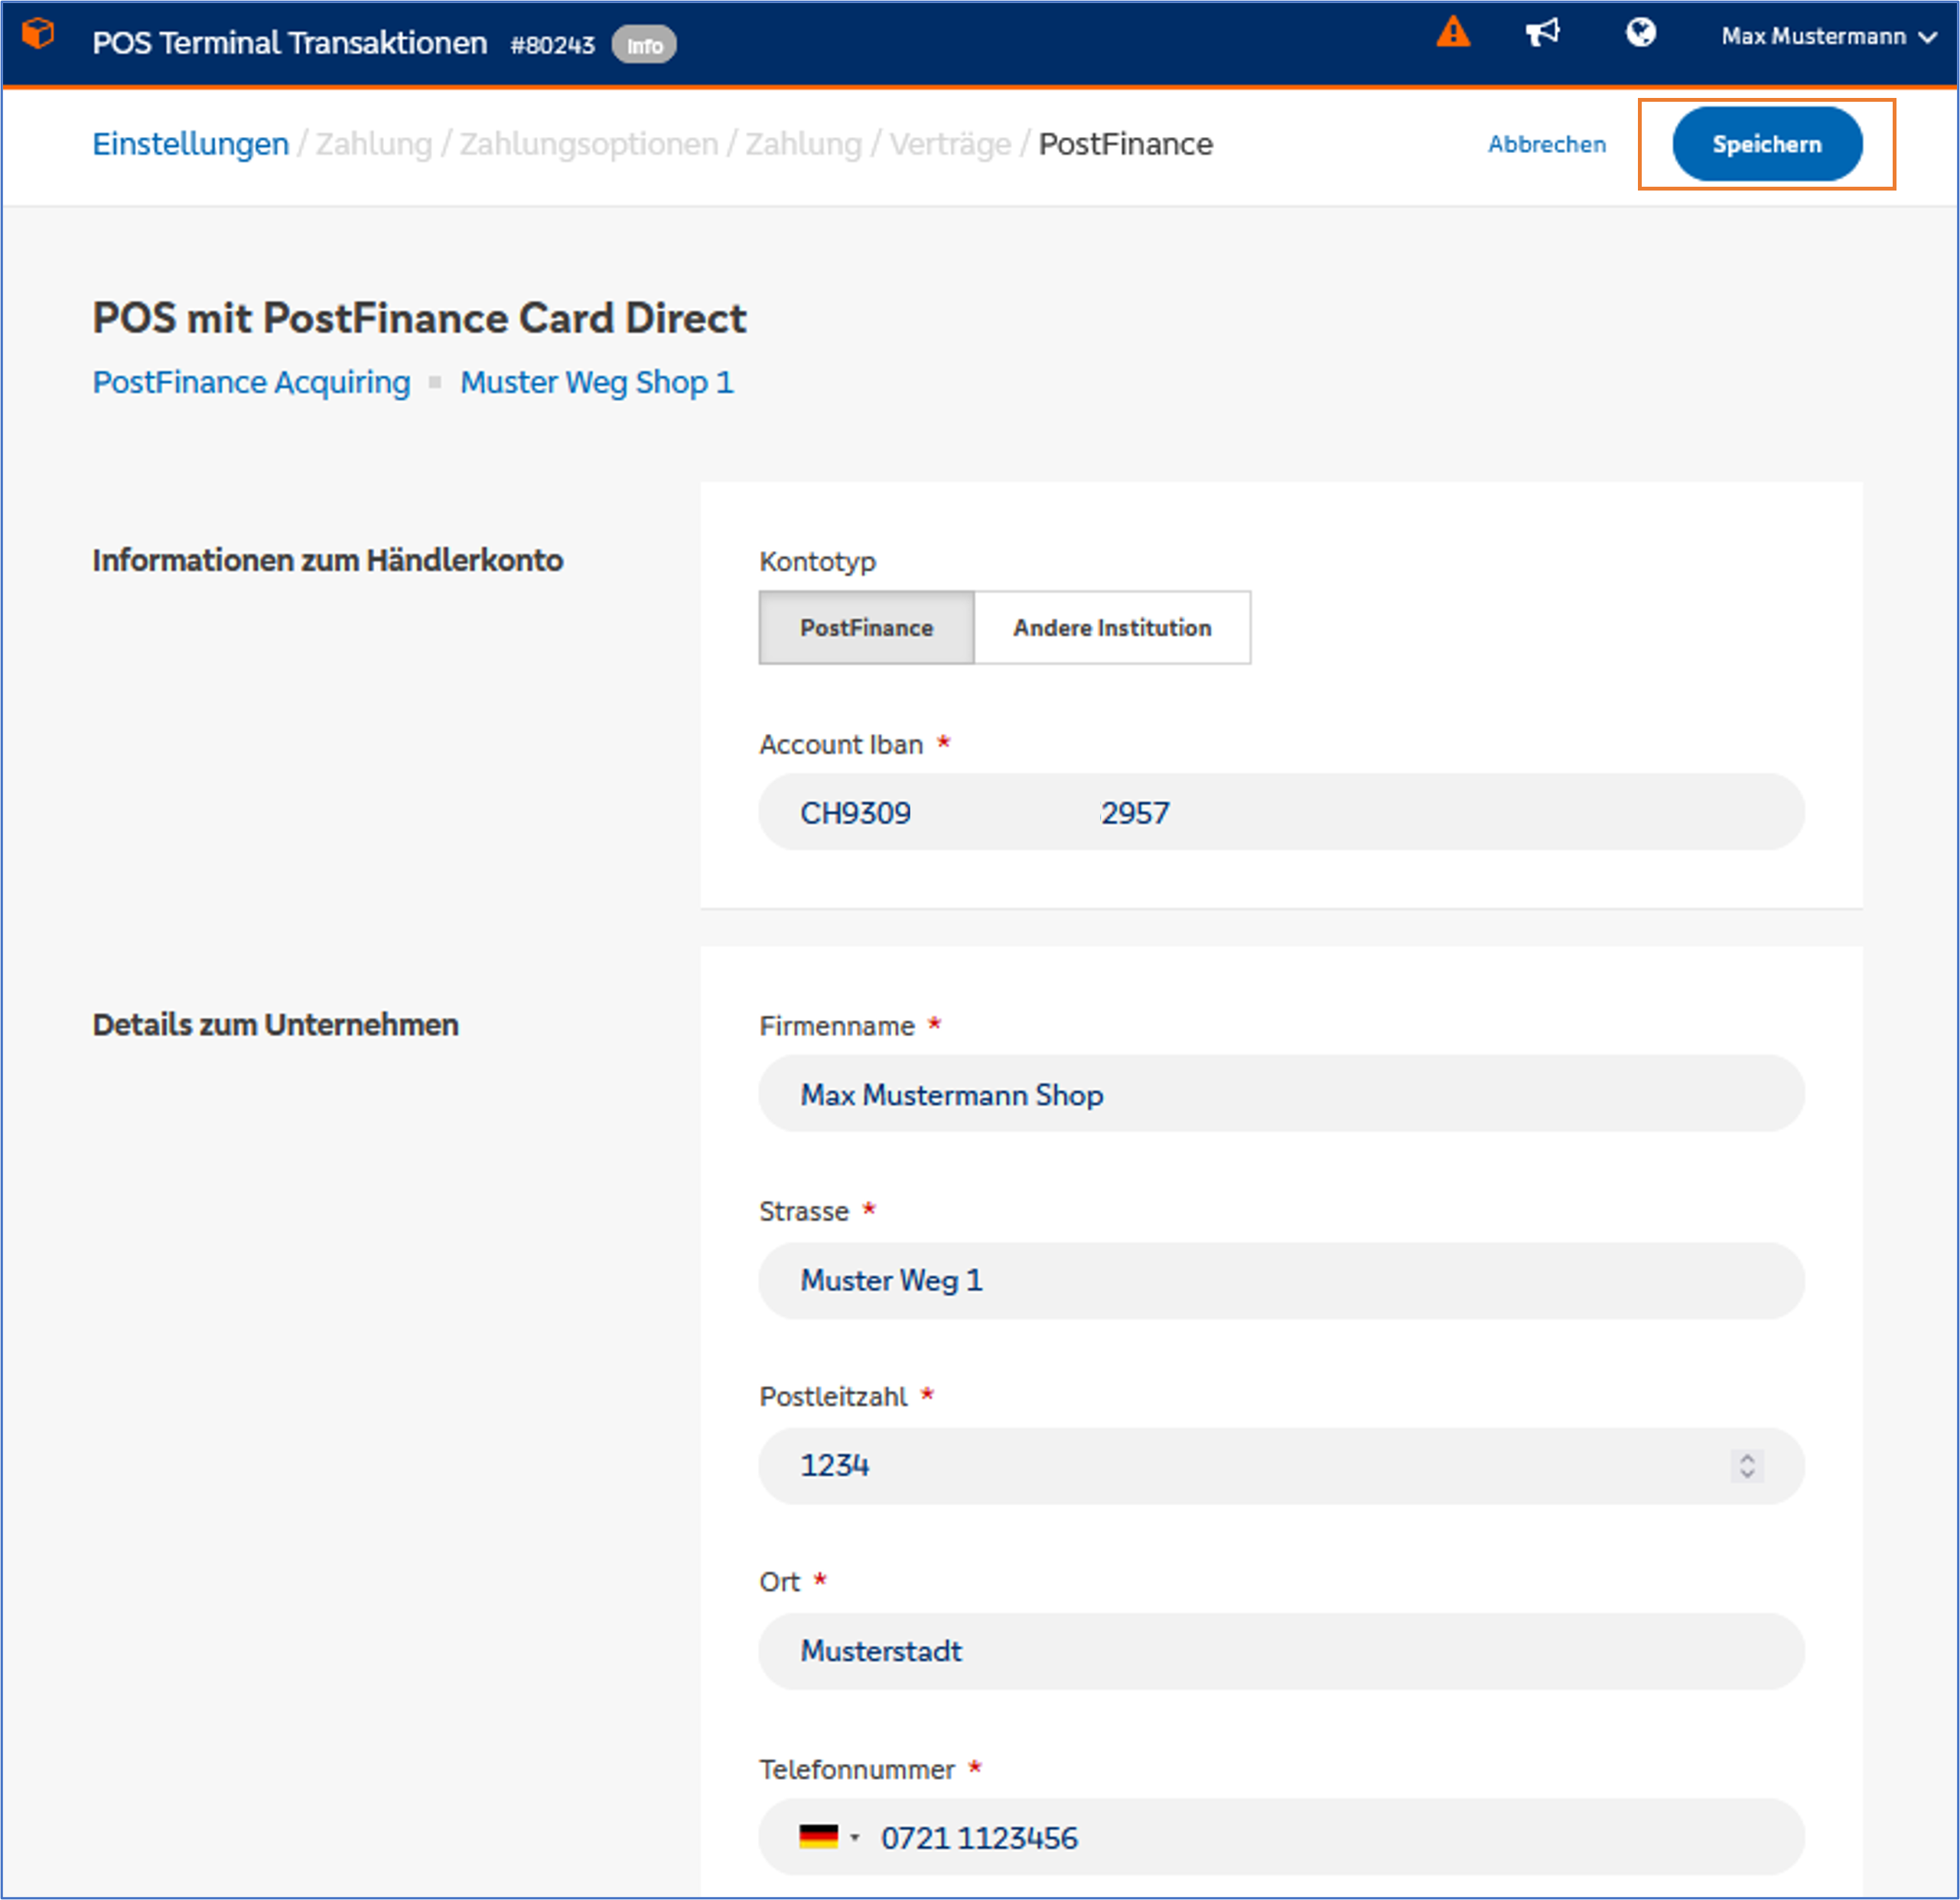Select PostFinance account type
The height and width of the screenshot is (1900, 1960).
click(866, 627)
